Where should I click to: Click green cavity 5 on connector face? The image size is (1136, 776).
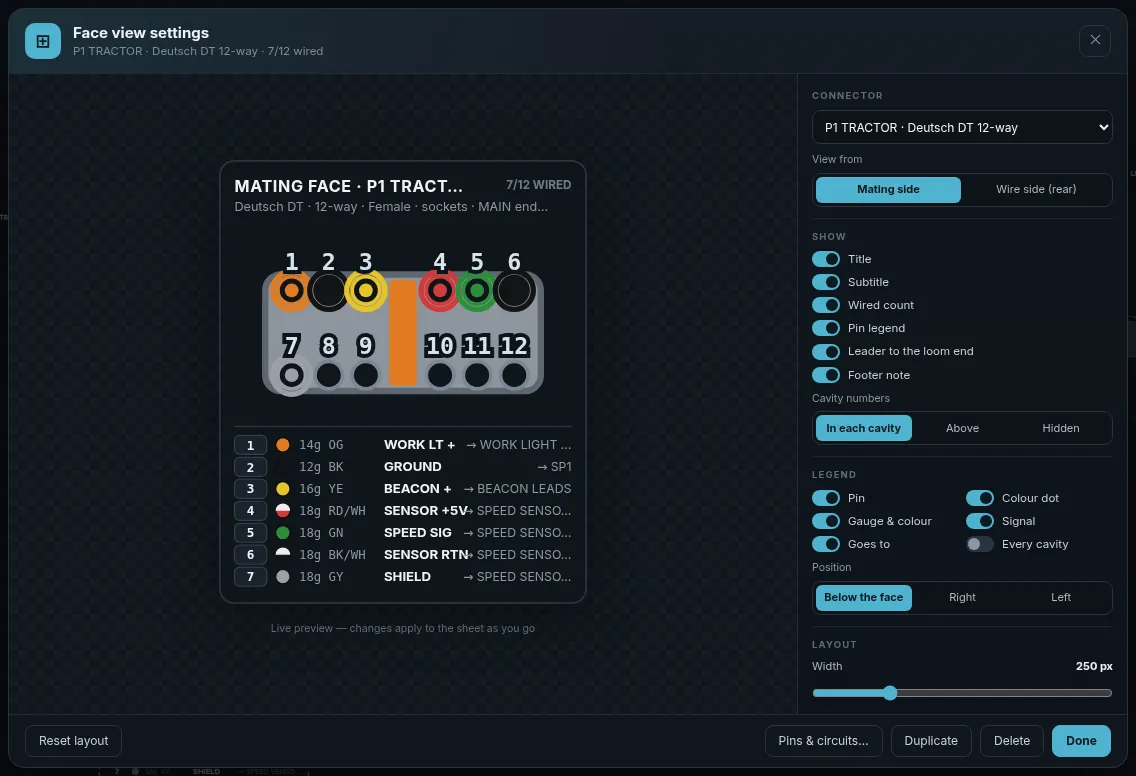coord(477,291)
